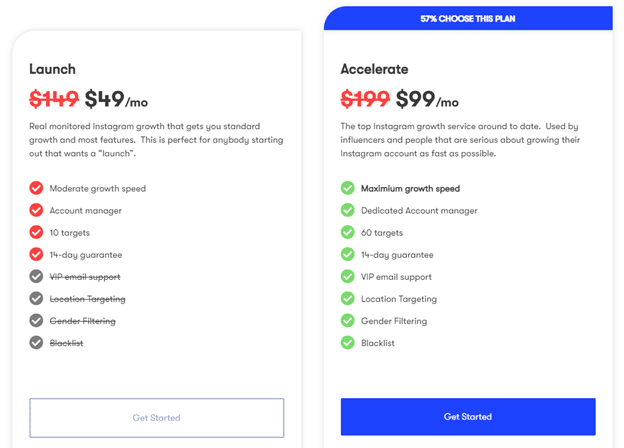The width and height of the screenshot is (624, 448).
Task: Select the Accelerate plan heading
Action: (374, 69)
